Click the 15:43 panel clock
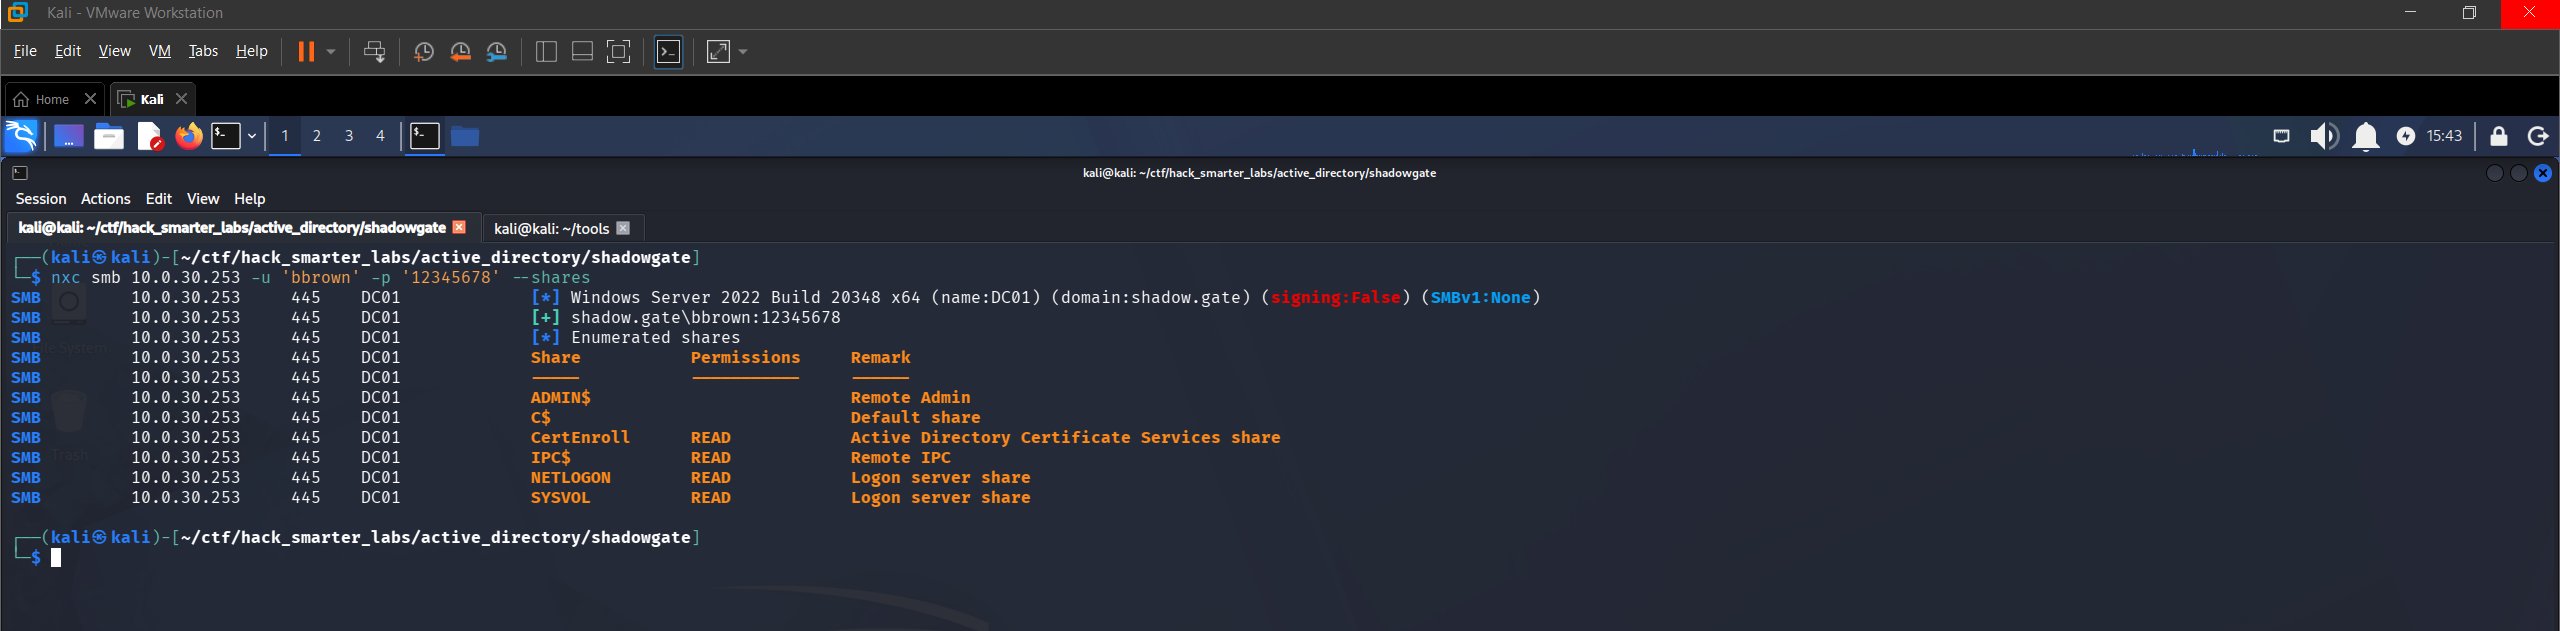The width and height of the screenshot is (2560, 631). (x=2444, y=136)
